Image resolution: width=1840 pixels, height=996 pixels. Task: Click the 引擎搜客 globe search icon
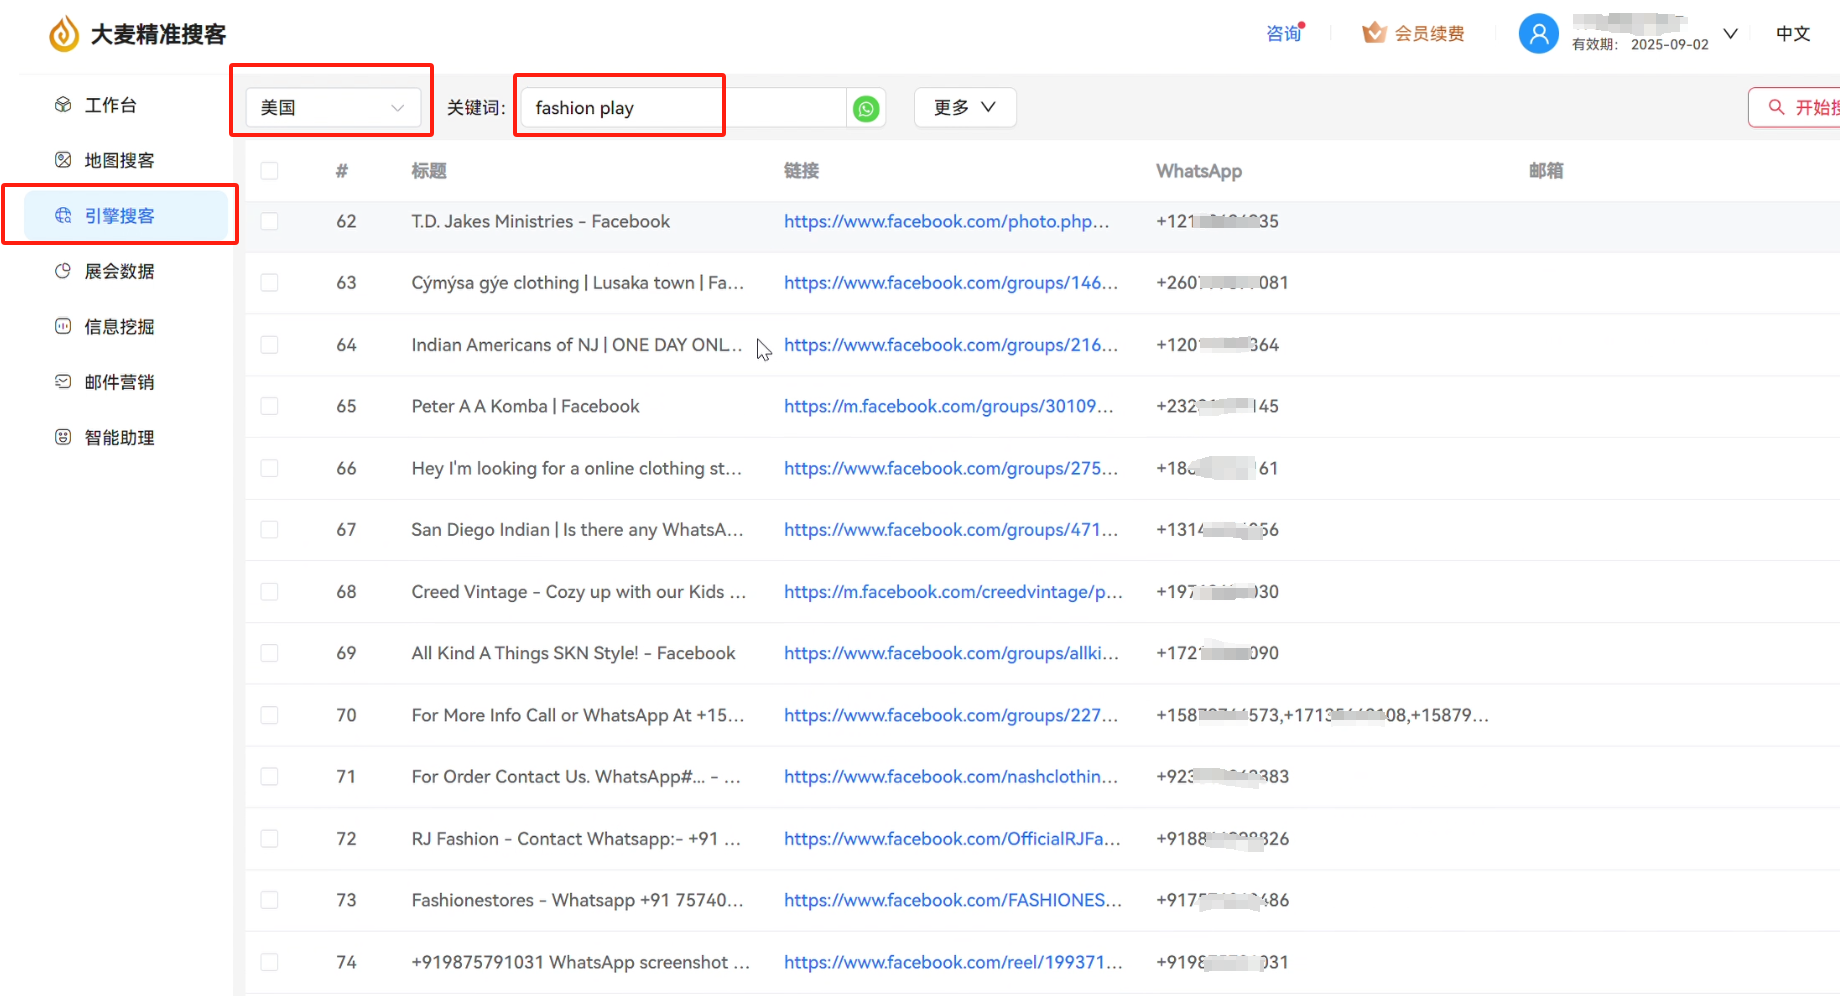point(63,216)
